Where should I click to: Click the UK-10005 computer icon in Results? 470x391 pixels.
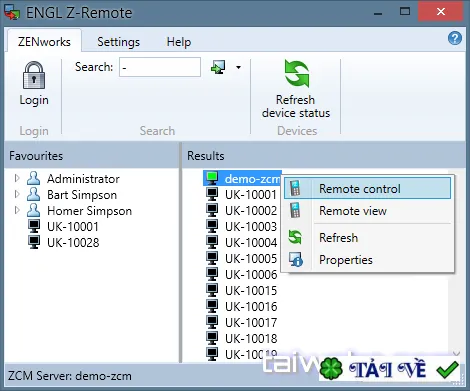pyautogui.click(x=212, y=258)
